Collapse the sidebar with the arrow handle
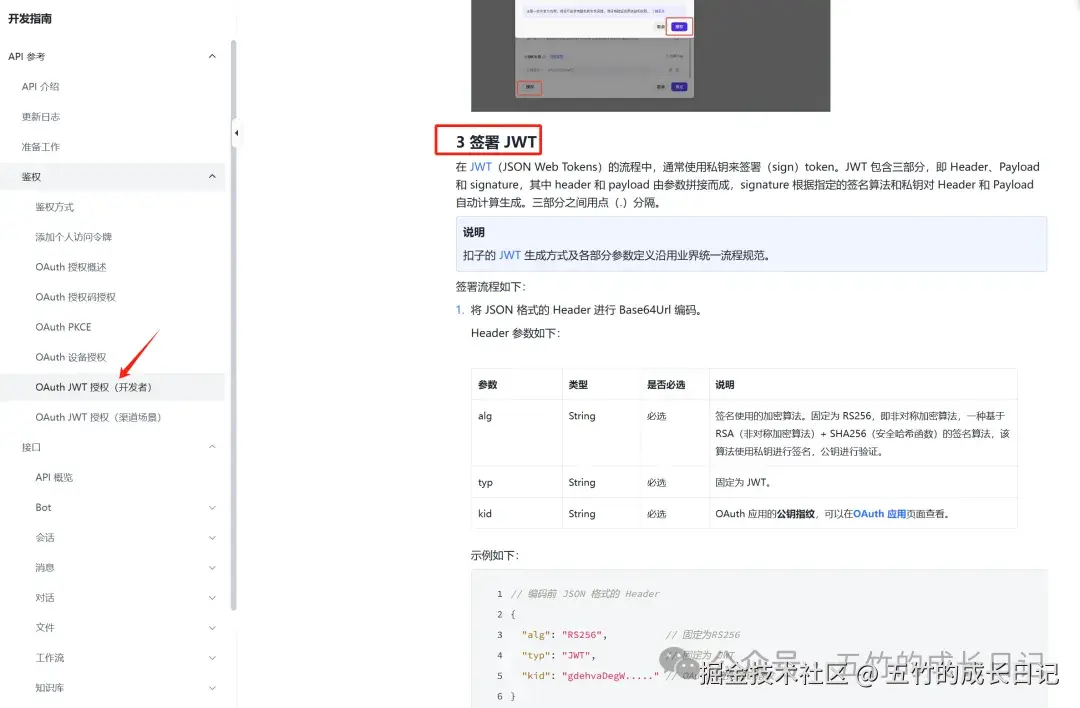This screenshot has width=1080, height=708. (x=236, y=131)
